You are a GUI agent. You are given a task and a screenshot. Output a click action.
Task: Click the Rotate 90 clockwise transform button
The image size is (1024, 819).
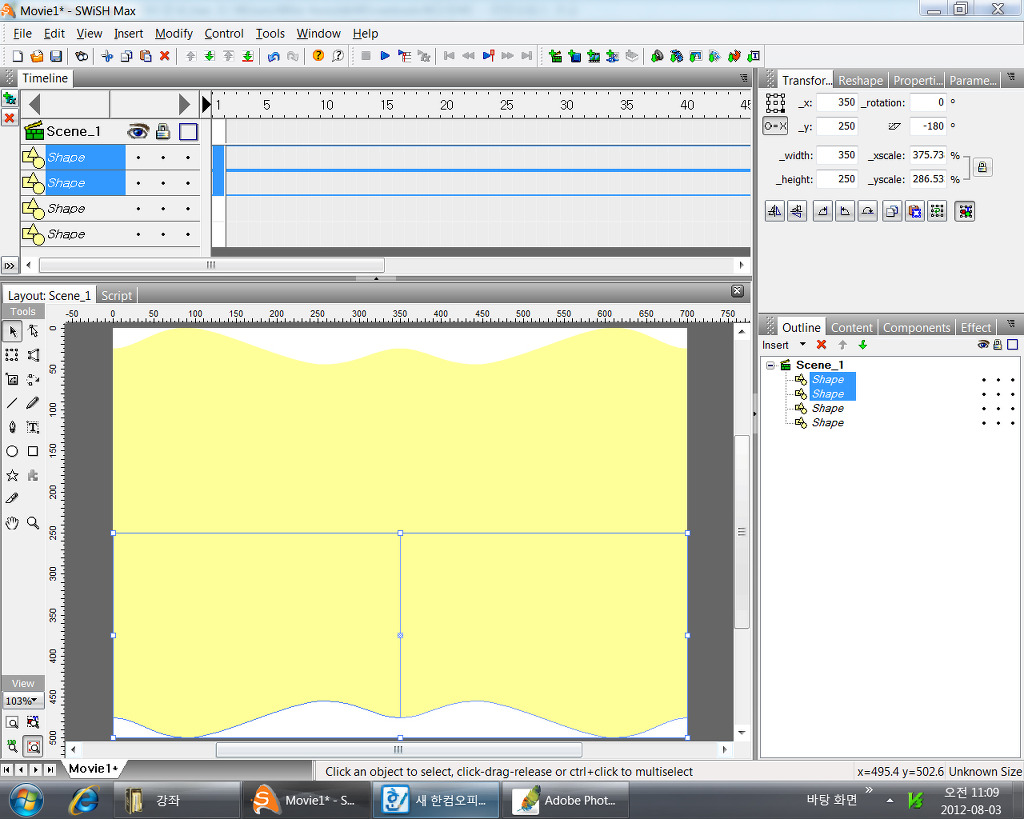[823, 211]
